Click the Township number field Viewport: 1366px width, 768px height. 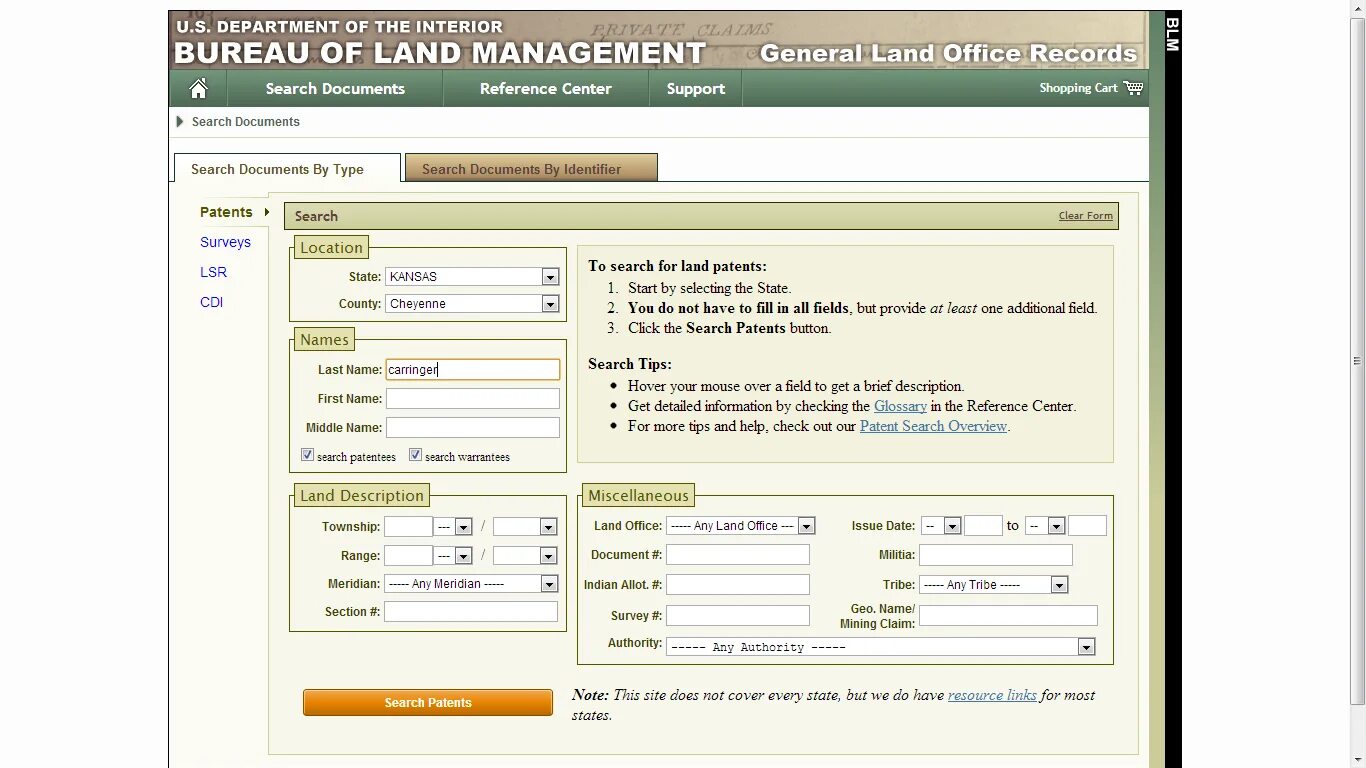pyautogui.click(x=408, y=527)
